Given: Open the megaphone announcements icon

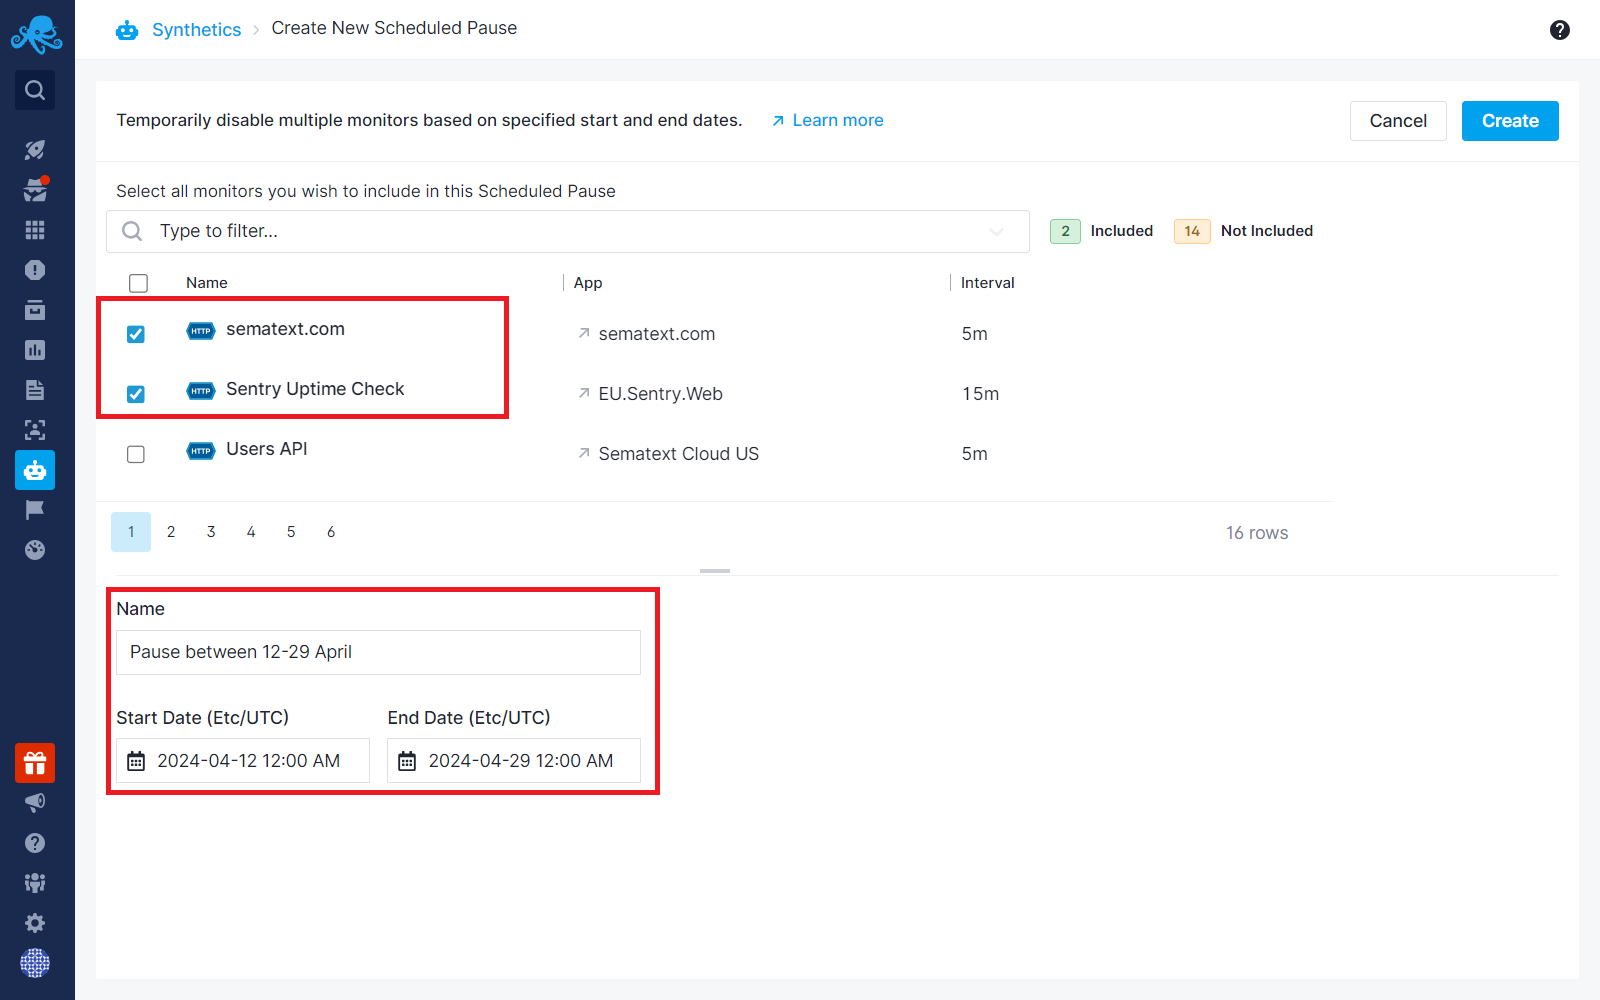Looking at the screenshot, I should [35, 803].
